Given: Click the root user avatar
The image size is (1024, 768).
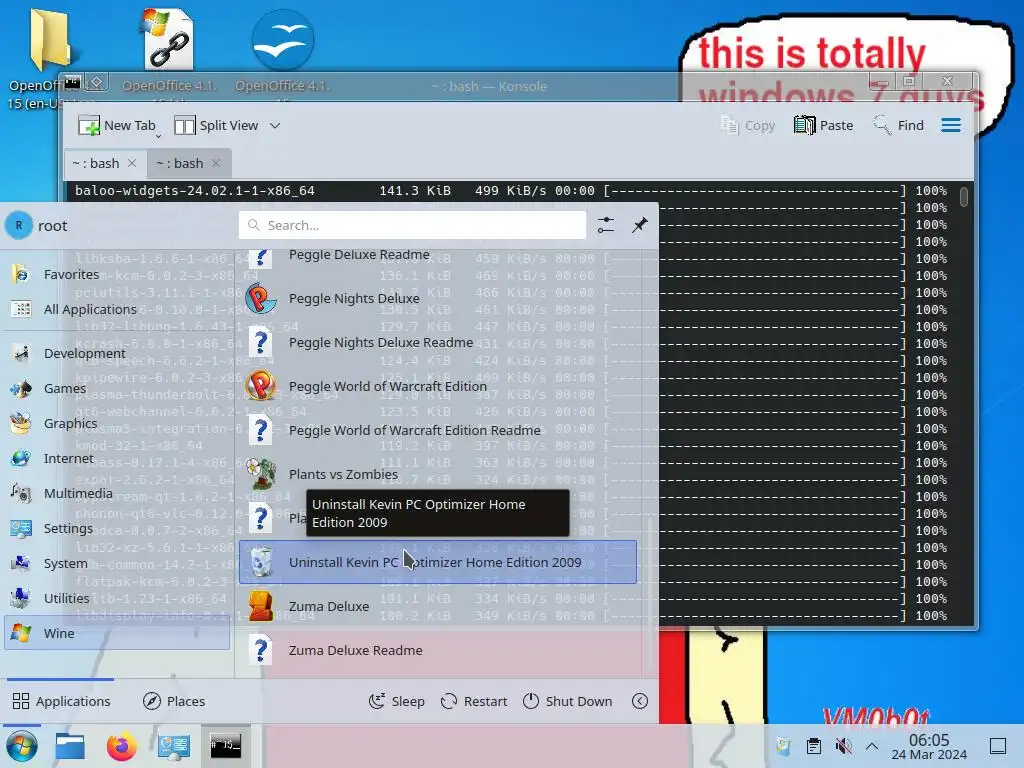Looking at the screenshot, I should pyautogui.click(x=19, y=225).
